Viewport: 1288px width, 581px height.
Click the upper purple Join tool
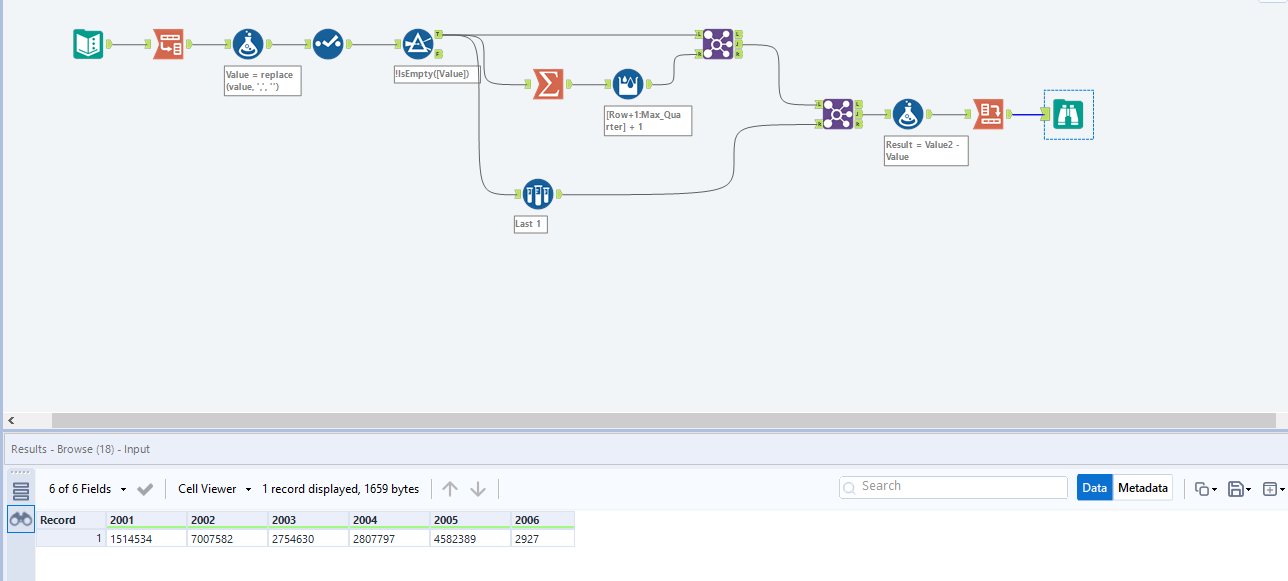point(718,43)
